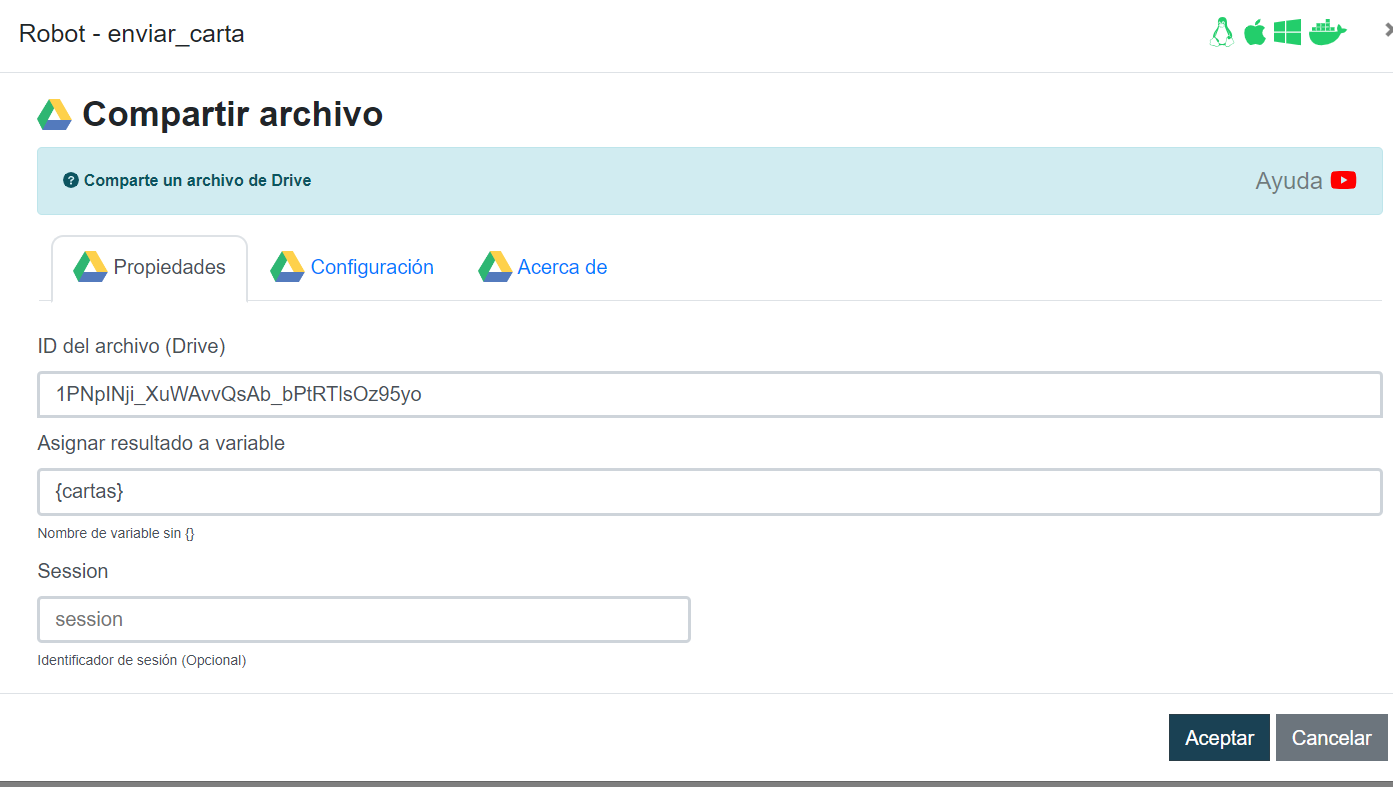Click the Linux penguin icon
This screenshot has width=1393, height=787.
pyautogui.click(x=1221, y=33)
